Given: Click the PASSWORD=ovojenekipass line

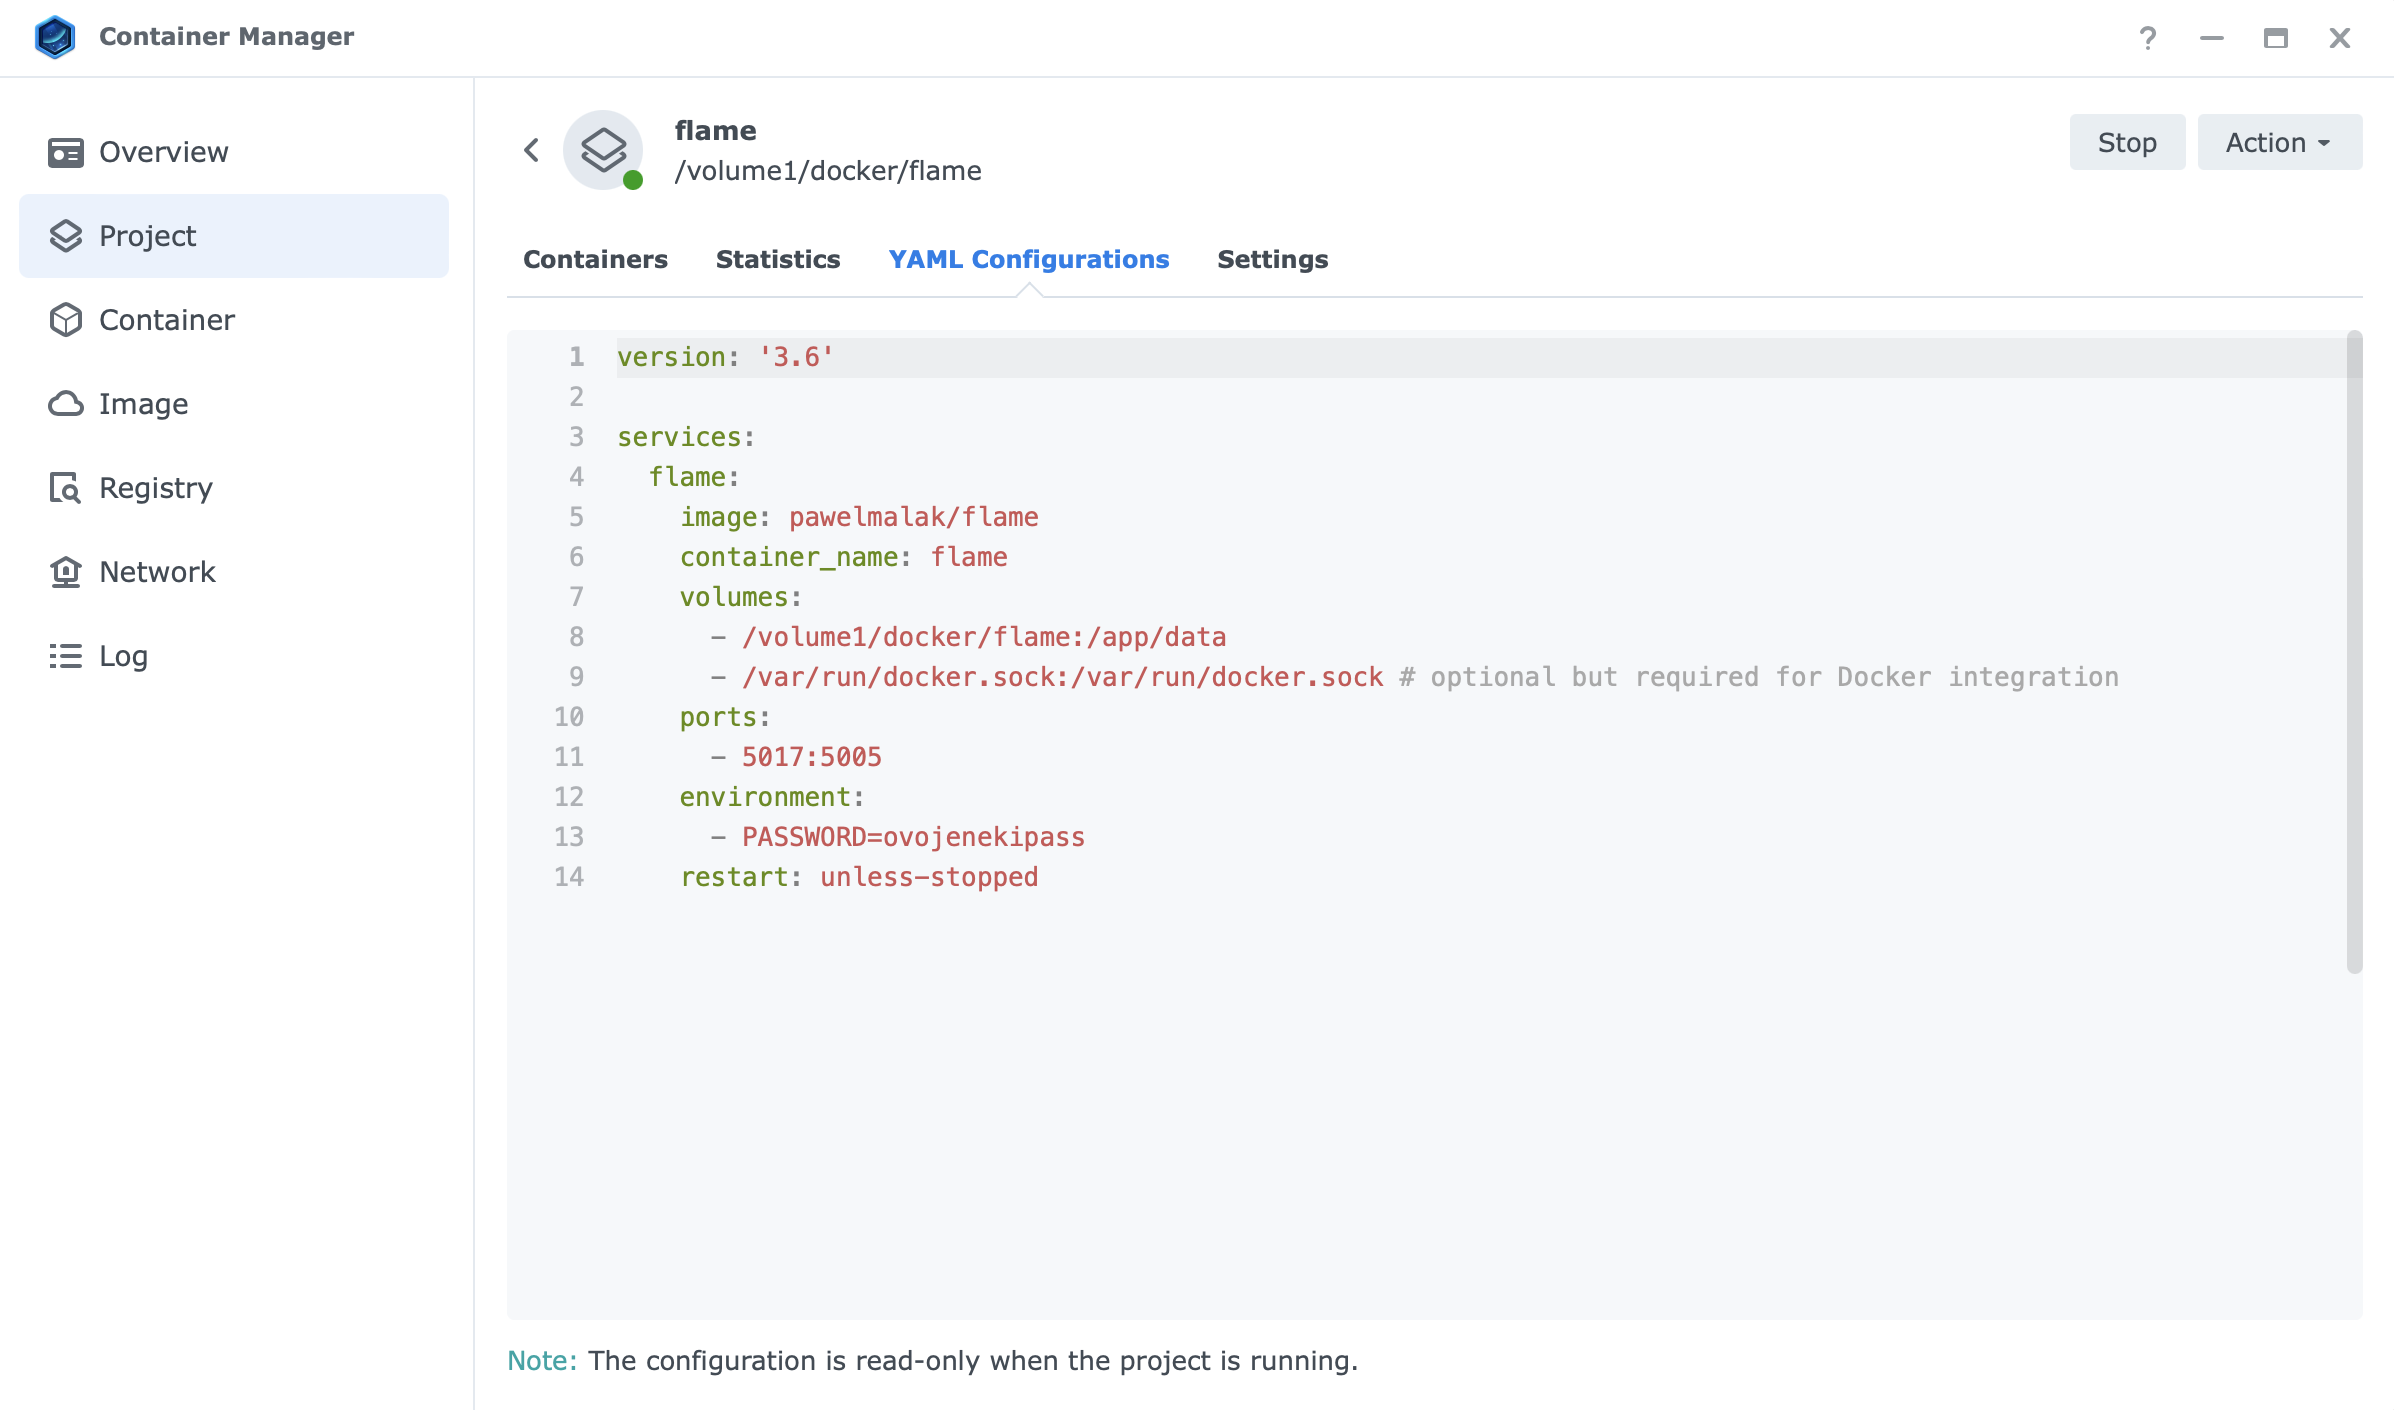Looking at the screenshot, I should click(x=913, y=837).
